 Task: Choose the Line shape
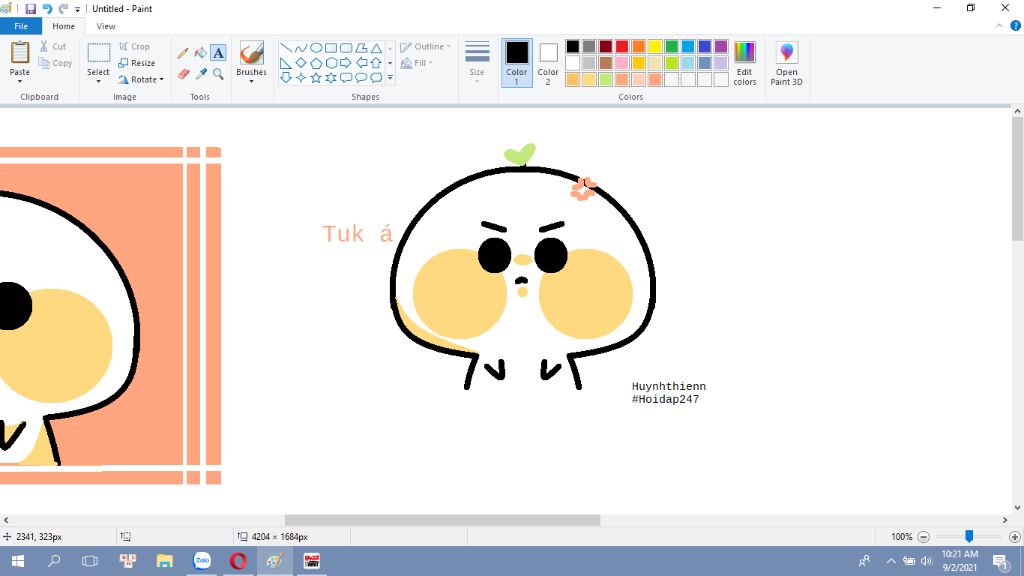285,48
